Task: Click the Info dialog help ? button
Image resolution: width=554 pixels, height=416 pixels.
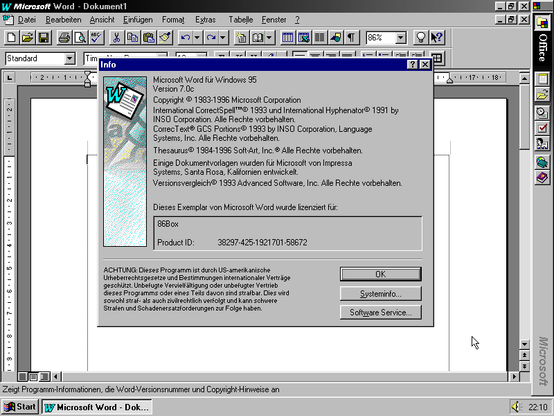Action: click(412, 65)
